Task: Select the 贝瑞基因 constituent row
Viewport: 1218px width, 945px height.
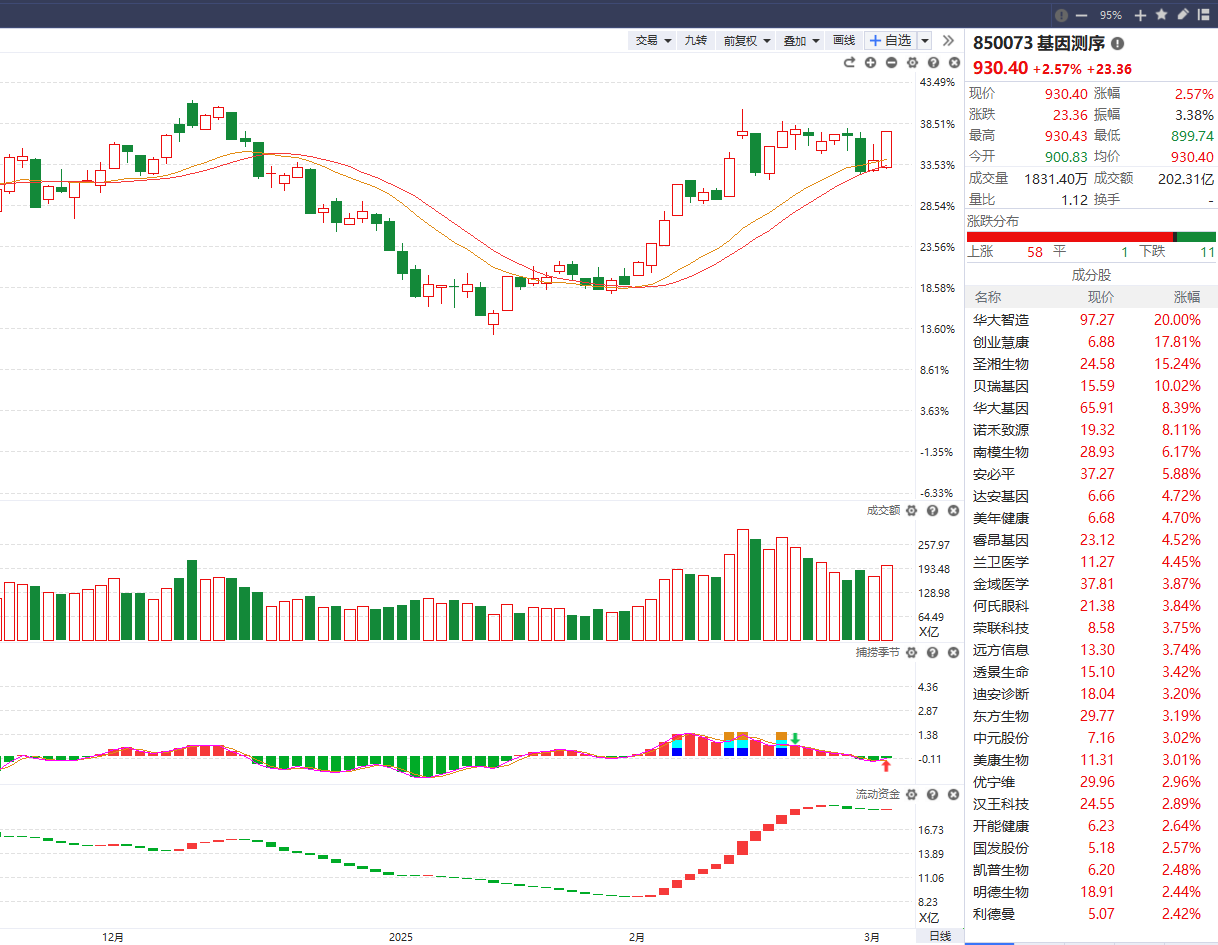Action: coord(1091,386)
